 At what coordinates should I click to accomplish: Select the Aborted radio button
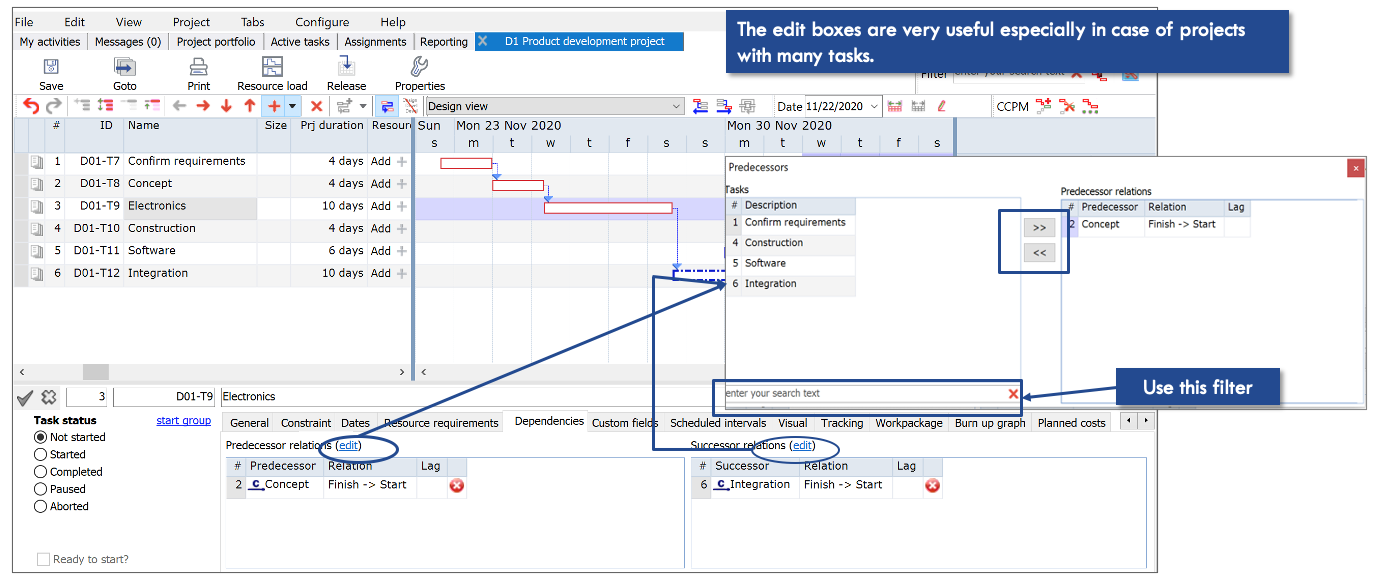41,506
